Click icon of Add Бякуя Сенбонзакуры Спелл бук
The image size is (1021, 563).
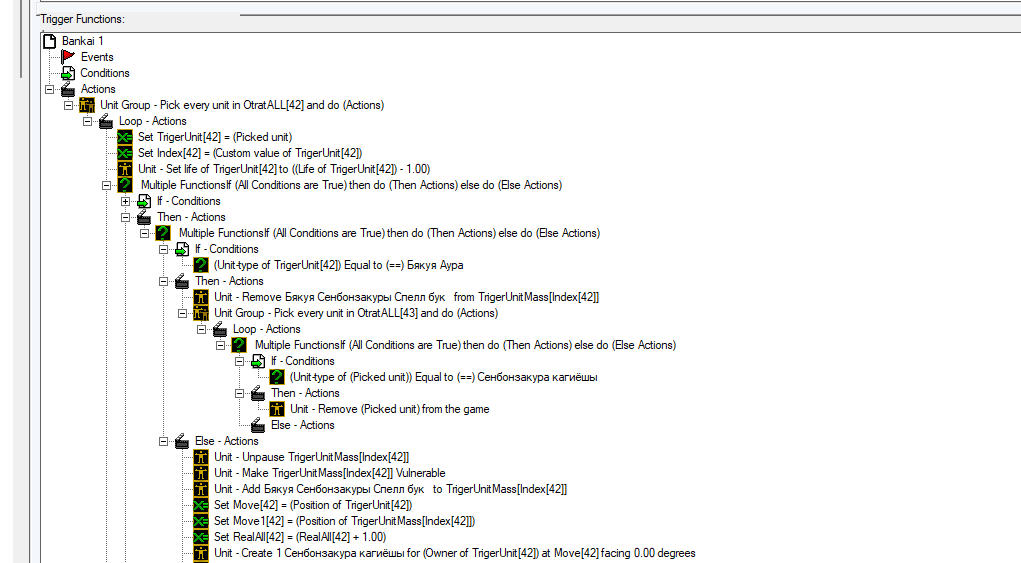[201, 489]
